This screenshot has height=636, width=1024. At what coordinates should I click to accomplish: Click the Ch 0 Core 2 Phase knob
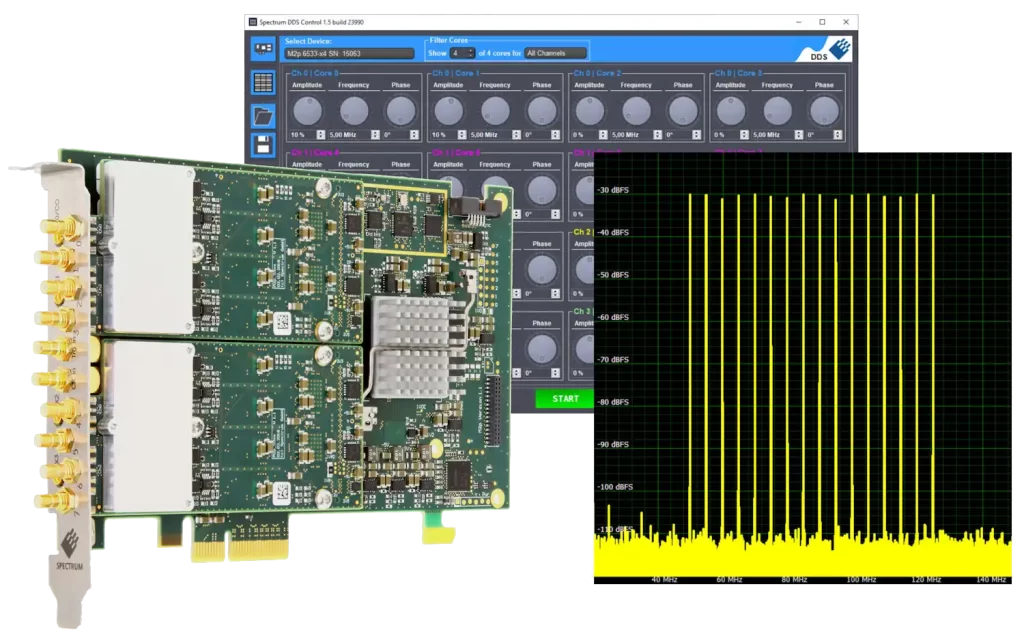coord(682,110)
